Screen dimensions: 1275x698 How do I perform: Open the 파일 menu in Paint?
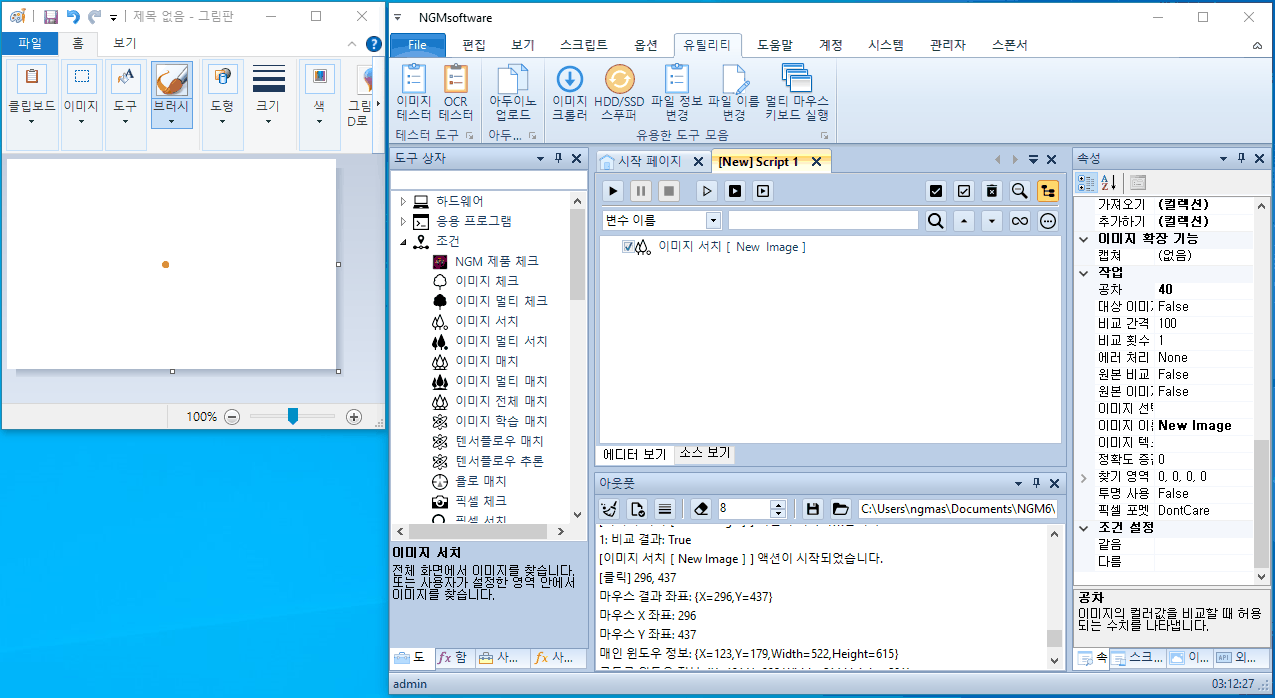point(30,44)
